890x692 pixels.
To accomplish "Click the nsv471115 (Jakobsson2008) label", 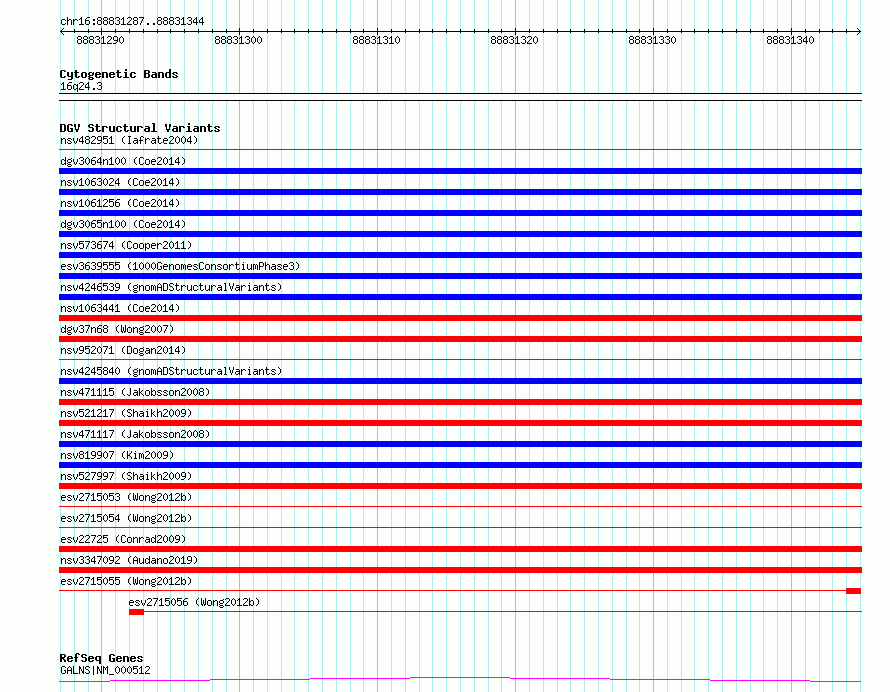I will (x=135, y=392).
